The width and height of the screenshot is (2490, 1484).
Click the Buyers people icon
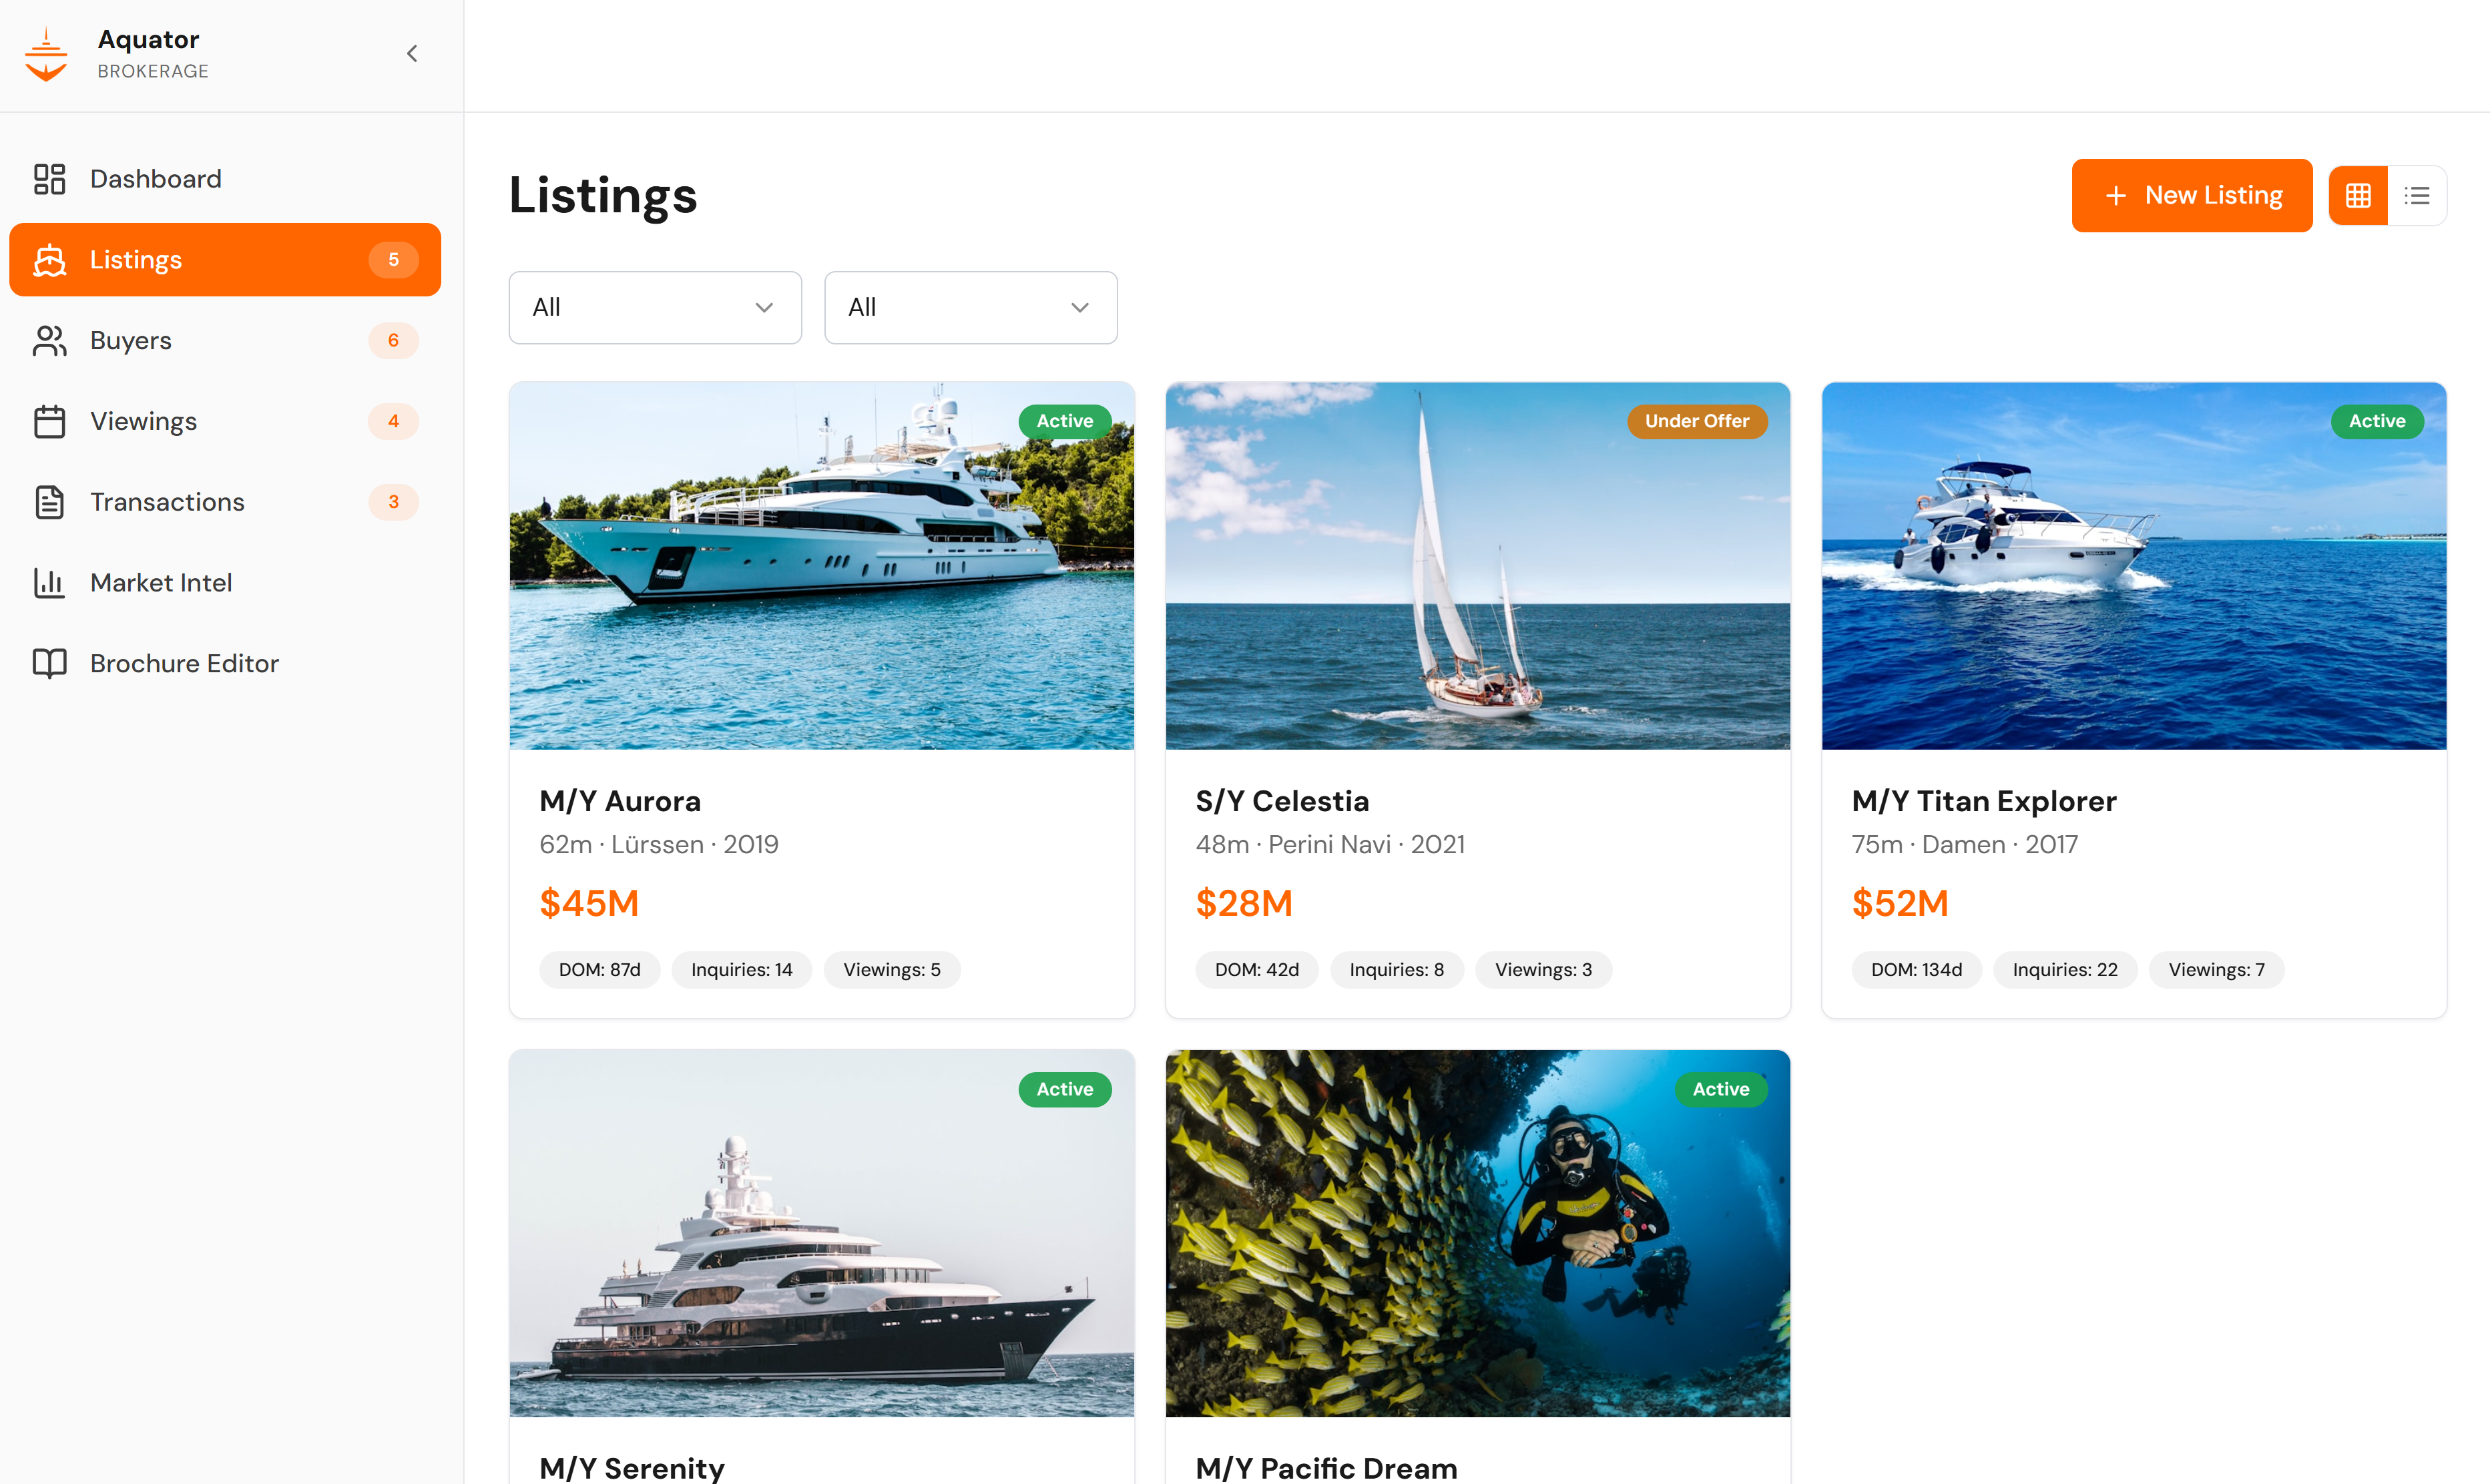point(49,340)
